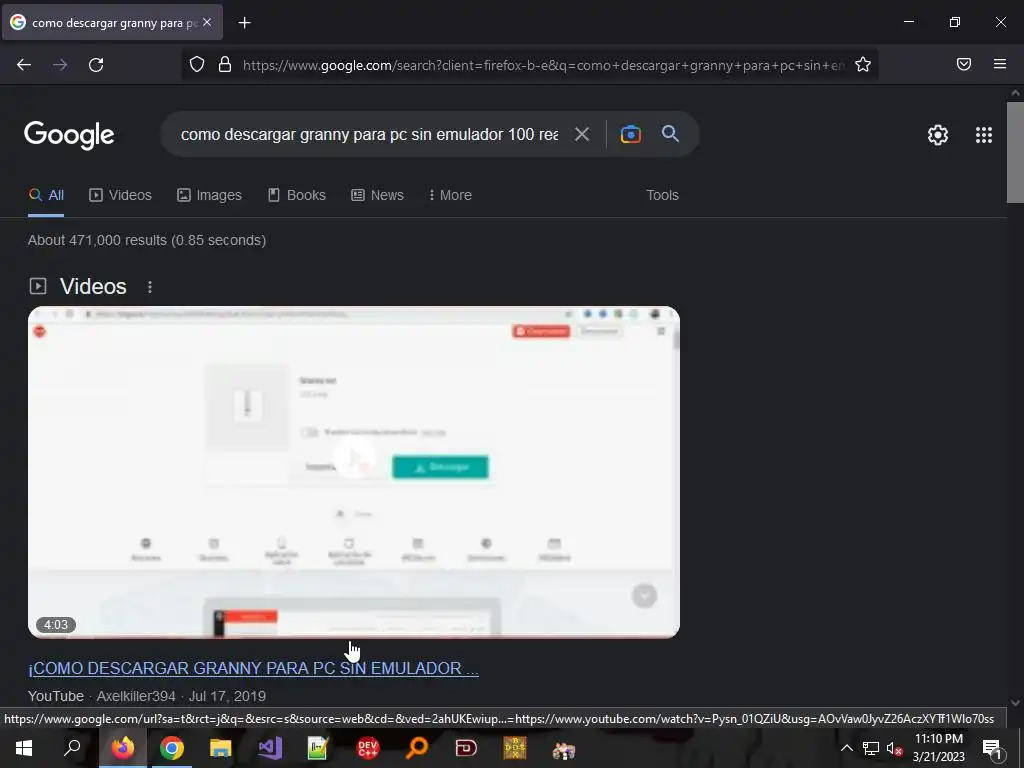This screenshot has width=1024, height=768.
Task: Show hidden system tray icons chevron
Action: [x=846, y=748]
